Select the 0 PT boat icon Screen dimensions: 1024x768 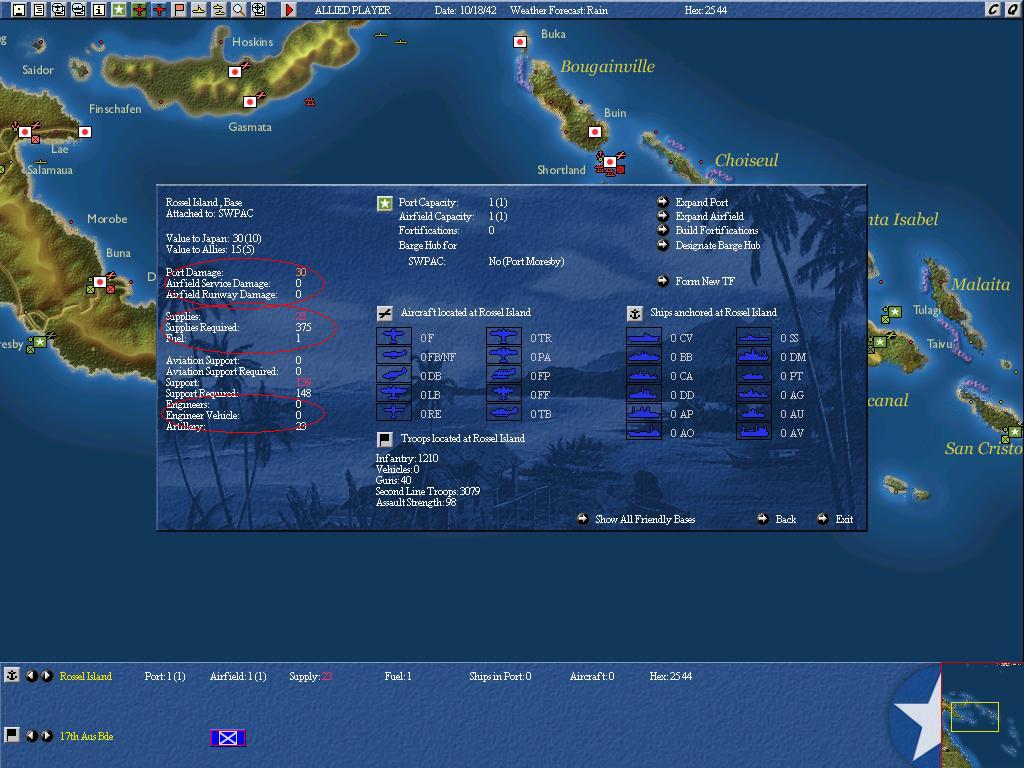754,375
